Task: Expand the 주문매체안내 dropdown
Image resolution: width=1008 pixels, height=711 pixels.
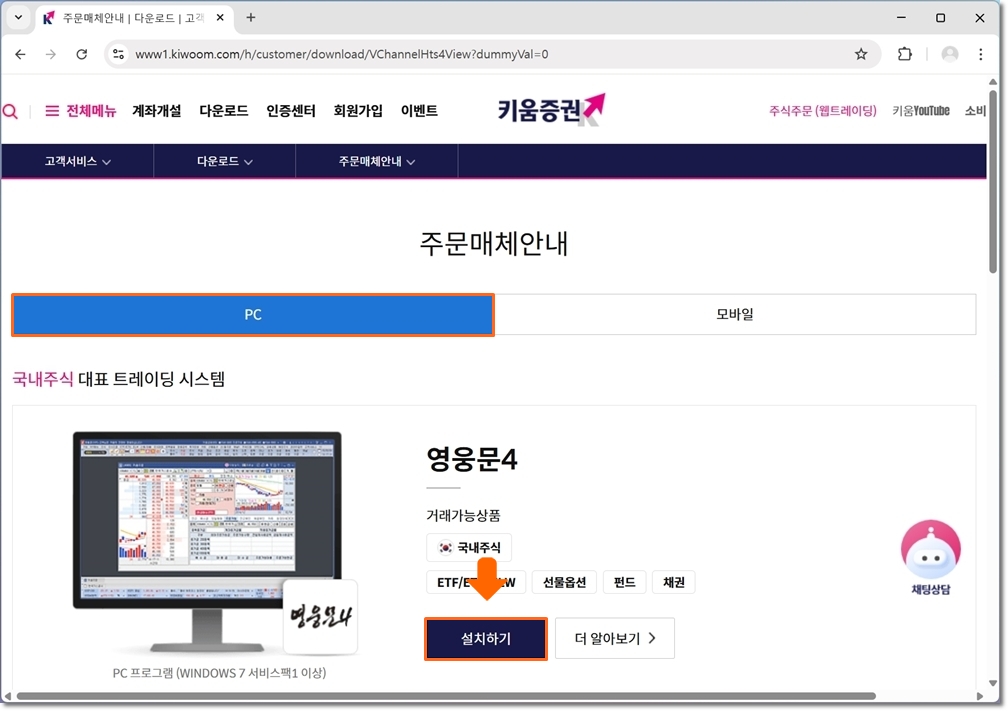Action: point(377,161)
